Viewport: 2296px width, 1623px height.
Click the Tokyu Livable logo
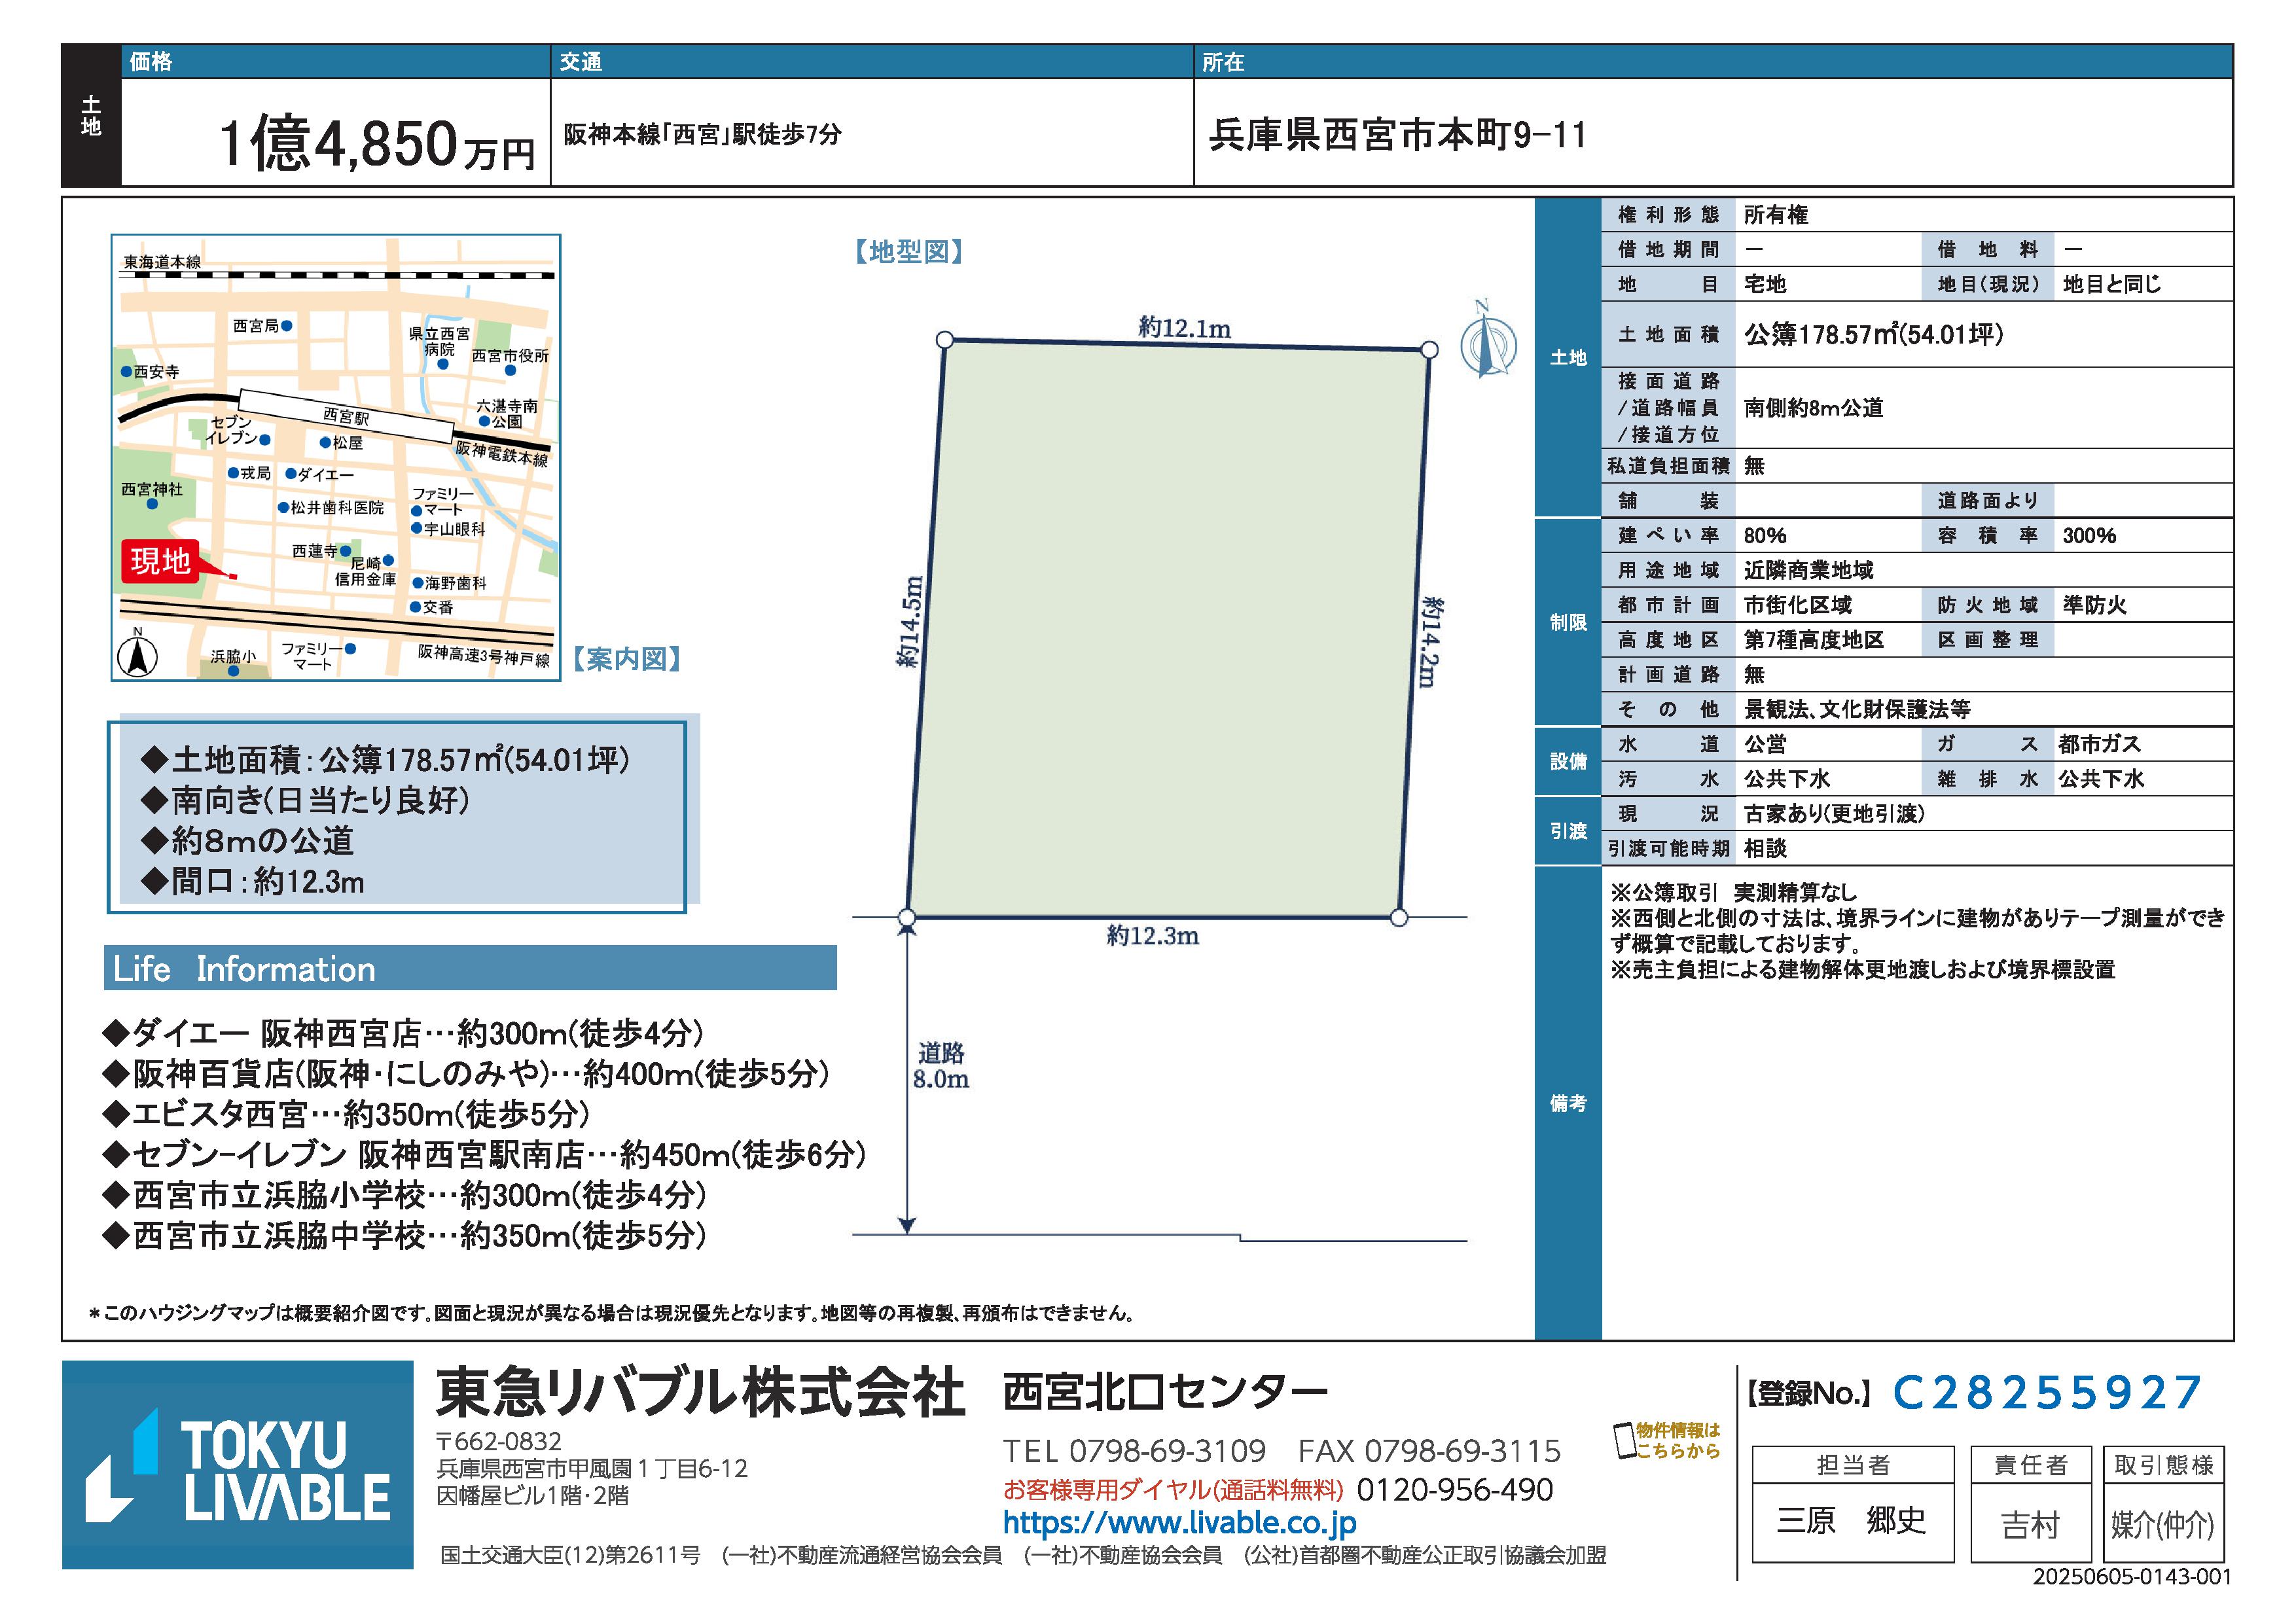click(x=237, y=1464)
